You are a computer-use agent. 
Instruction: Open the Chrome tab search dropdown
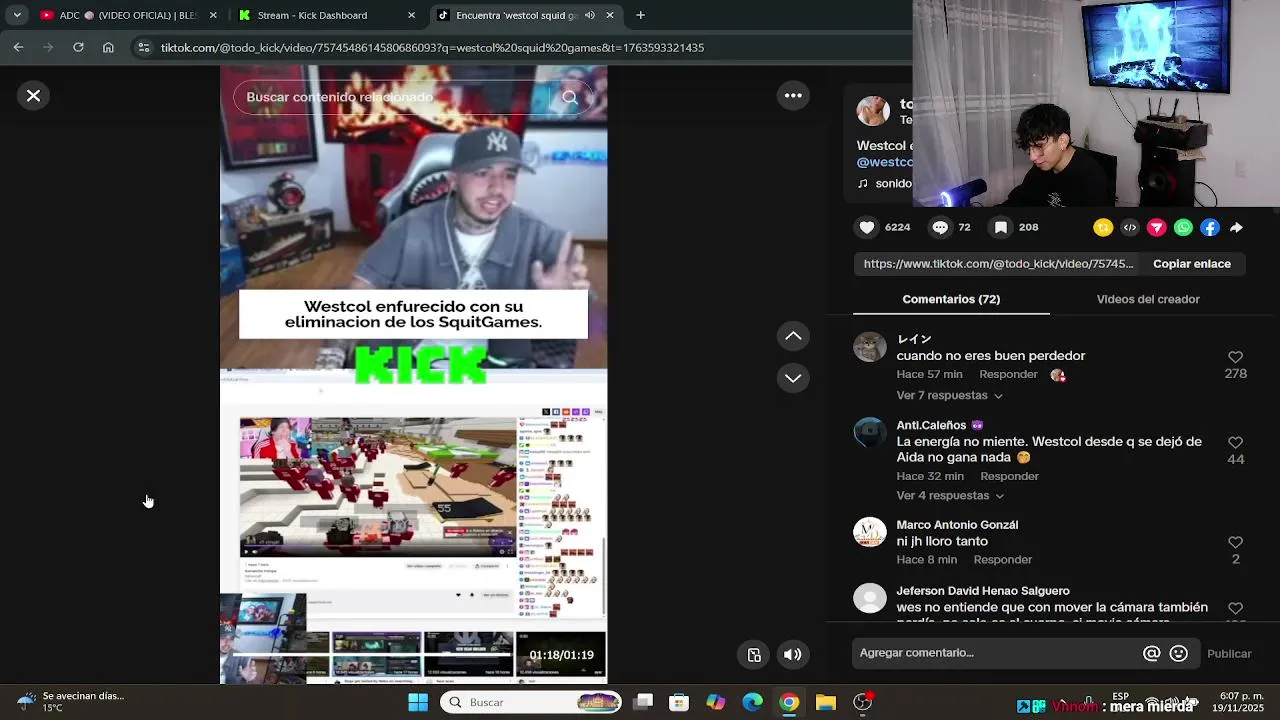(x=17, y=15)
